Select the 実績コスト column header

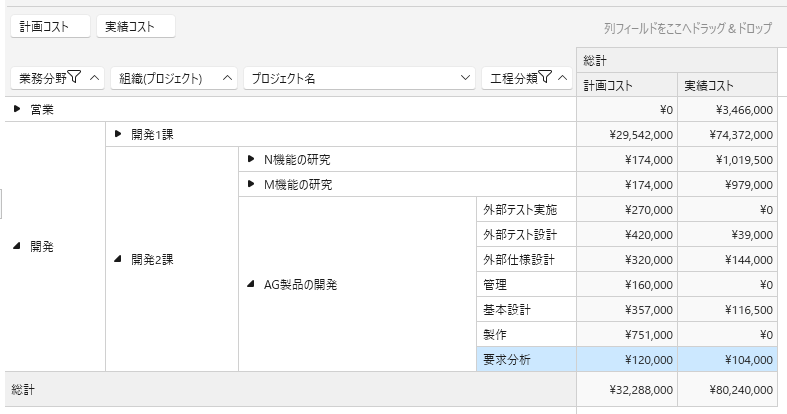727,85
